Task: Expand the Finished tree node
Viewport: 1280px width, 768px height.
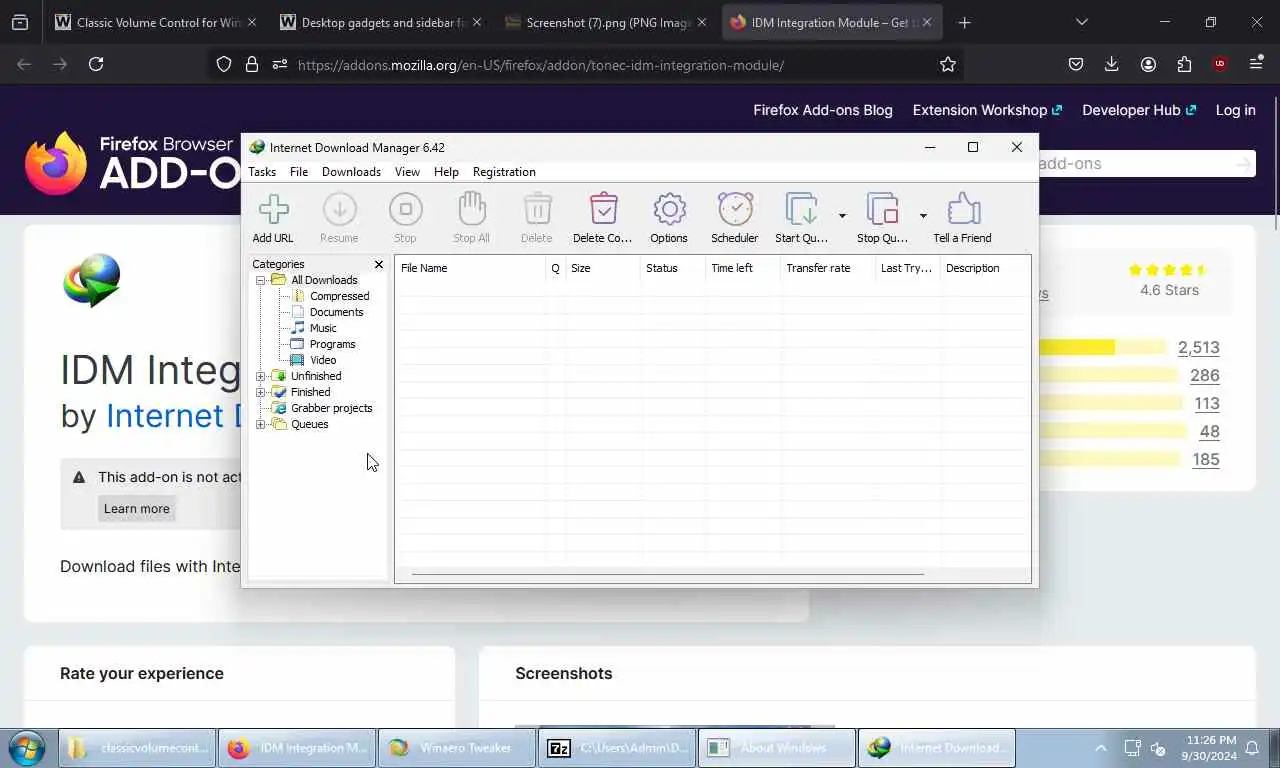Action: coord(261,392)
